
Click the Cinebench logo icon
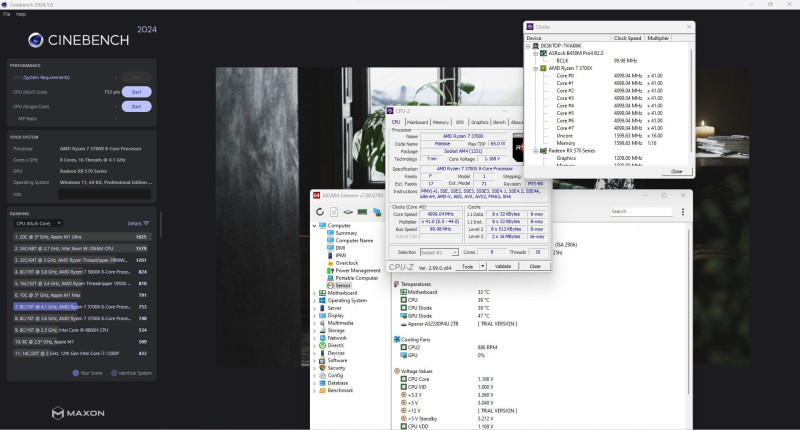pos(36,40)
